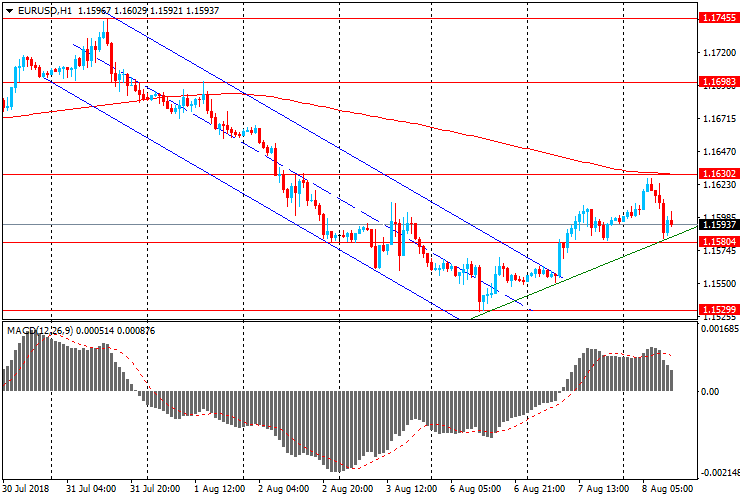Select the 1.16715 price axis value
Viewport: 740px width, 500px height.
(x=719, y=119)
